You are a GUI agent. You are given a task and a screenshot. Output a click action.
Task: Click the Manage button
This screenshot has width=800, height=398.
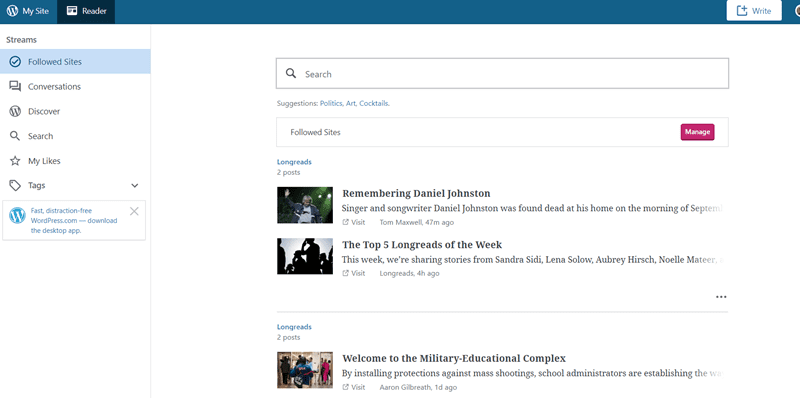point(697,132)
